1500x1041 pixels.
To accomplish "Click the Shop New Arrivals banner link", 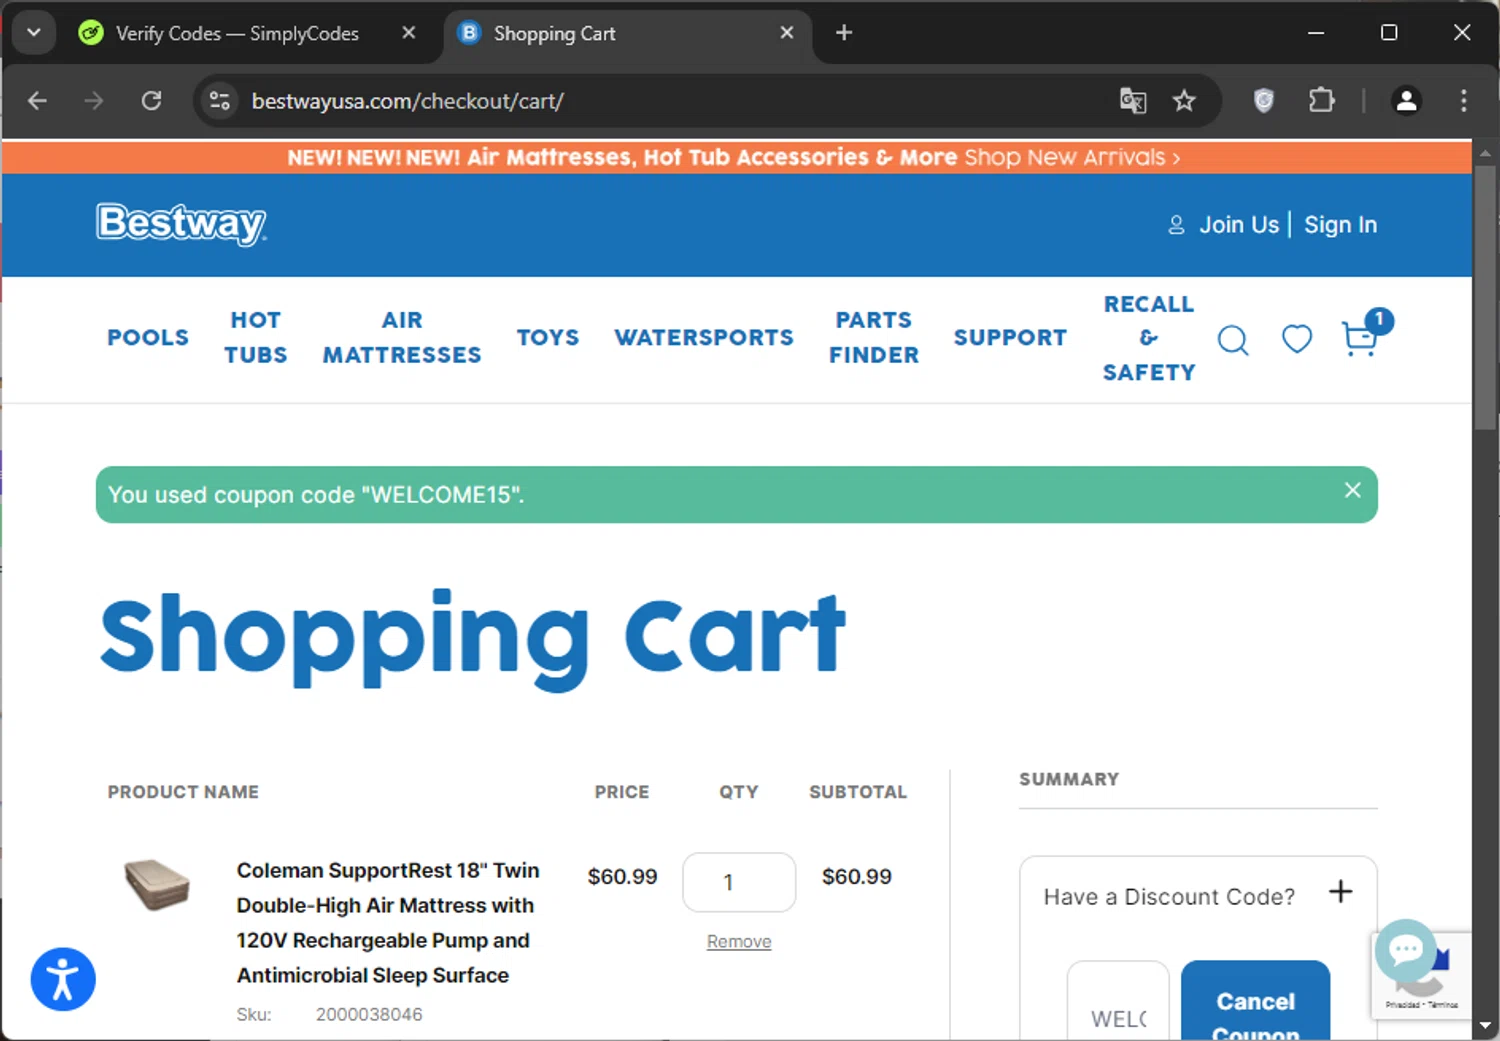I will click(x=1072, y=158).
